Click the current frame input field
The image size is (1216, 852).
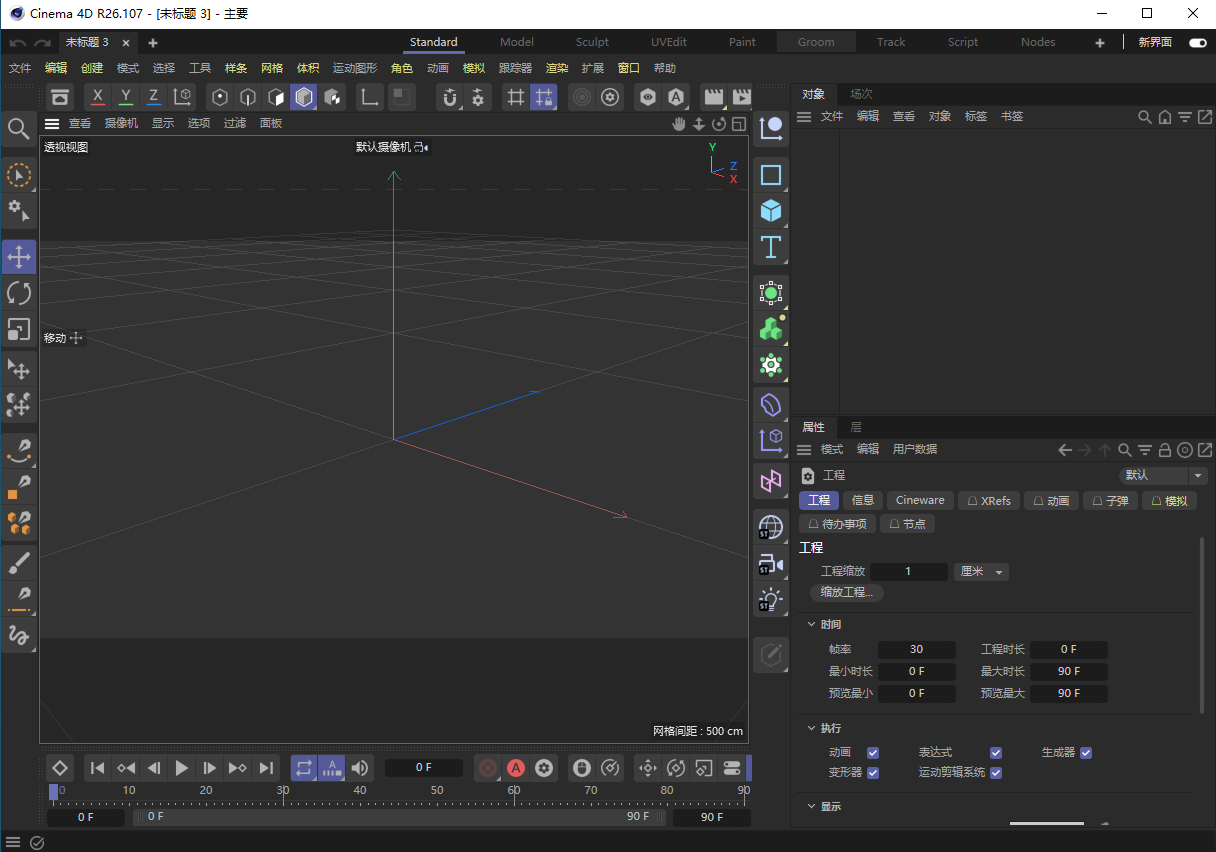pyautogui.click(x=424, y=767)
